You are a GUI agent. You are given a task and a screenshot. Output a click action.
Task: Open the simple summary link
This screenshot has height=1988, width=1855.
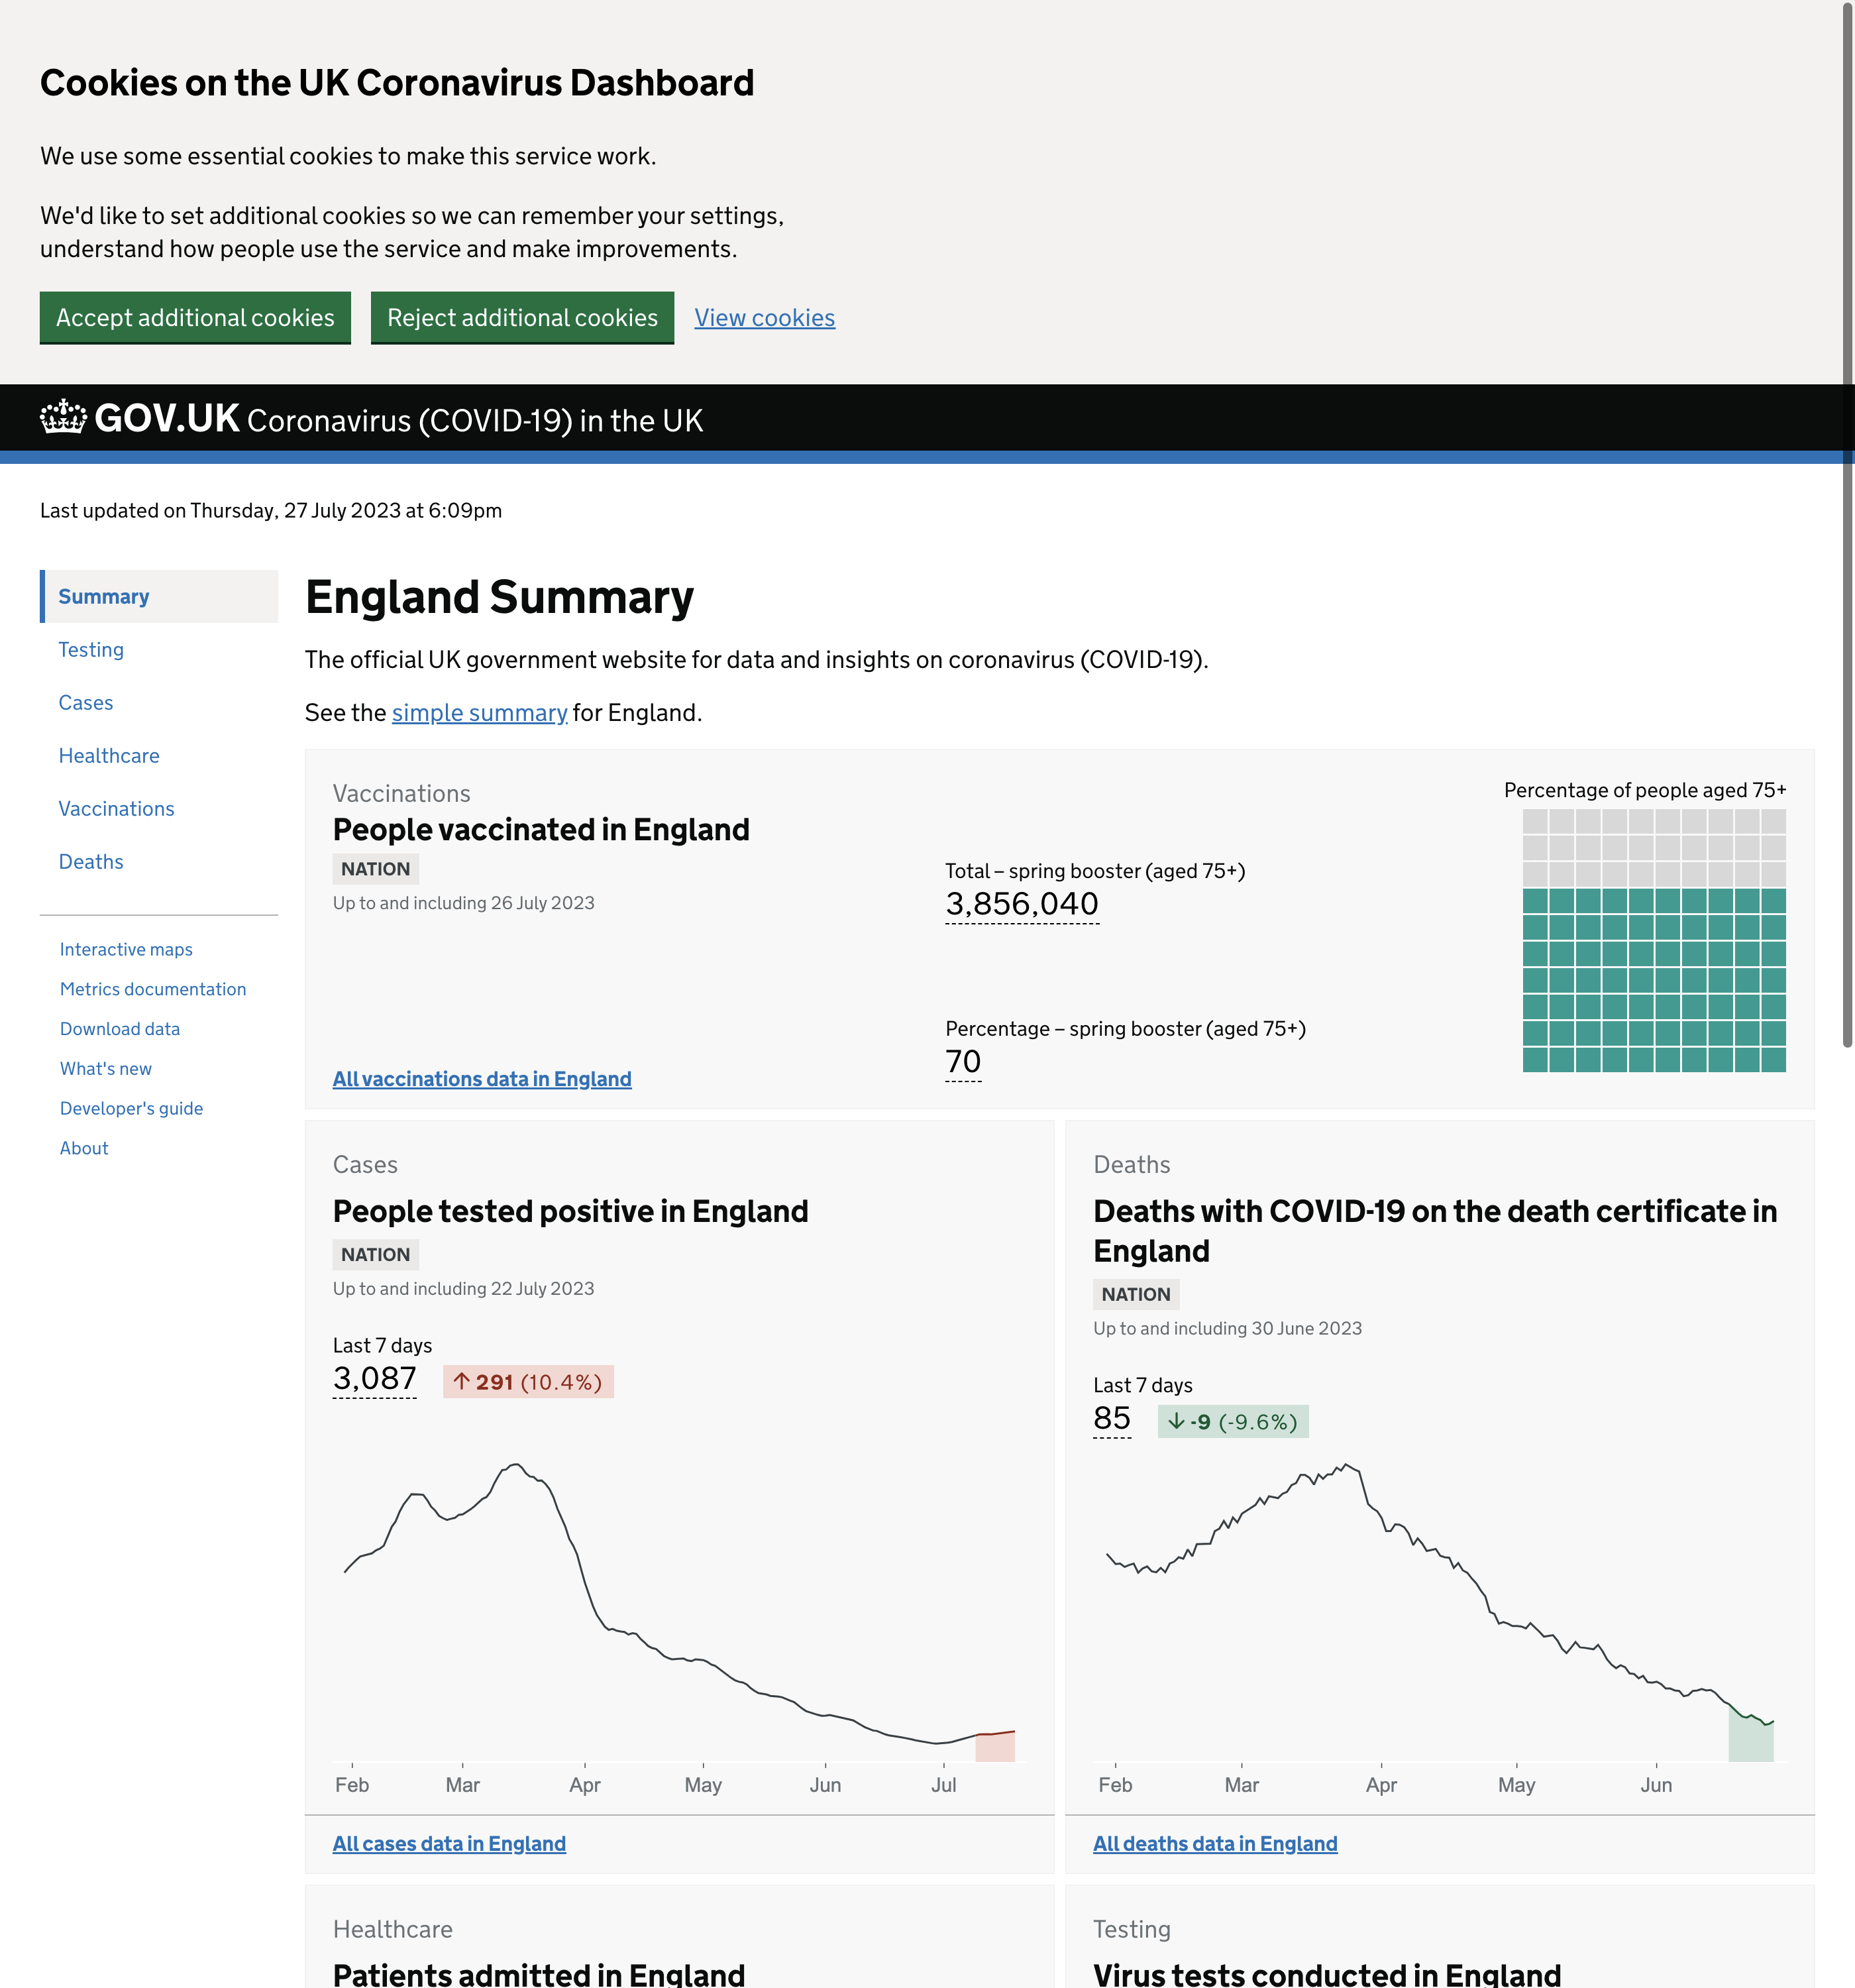click(479, 713)
